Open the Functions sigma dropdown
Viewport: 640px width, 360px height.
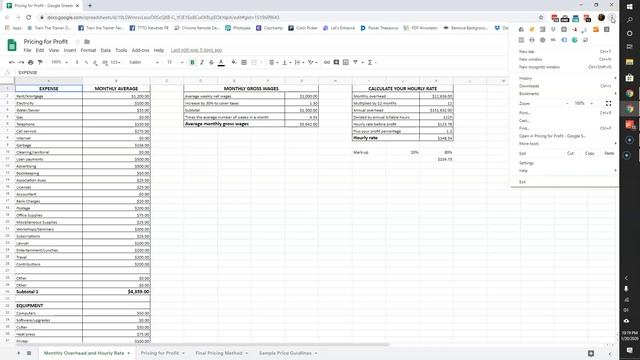coord(371,62)
